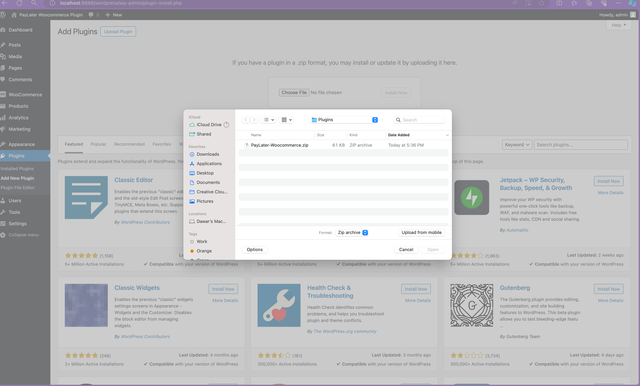Click + New in admin bar
The height and width of the screenshot is (386, 640).
(x=113, y=15)
